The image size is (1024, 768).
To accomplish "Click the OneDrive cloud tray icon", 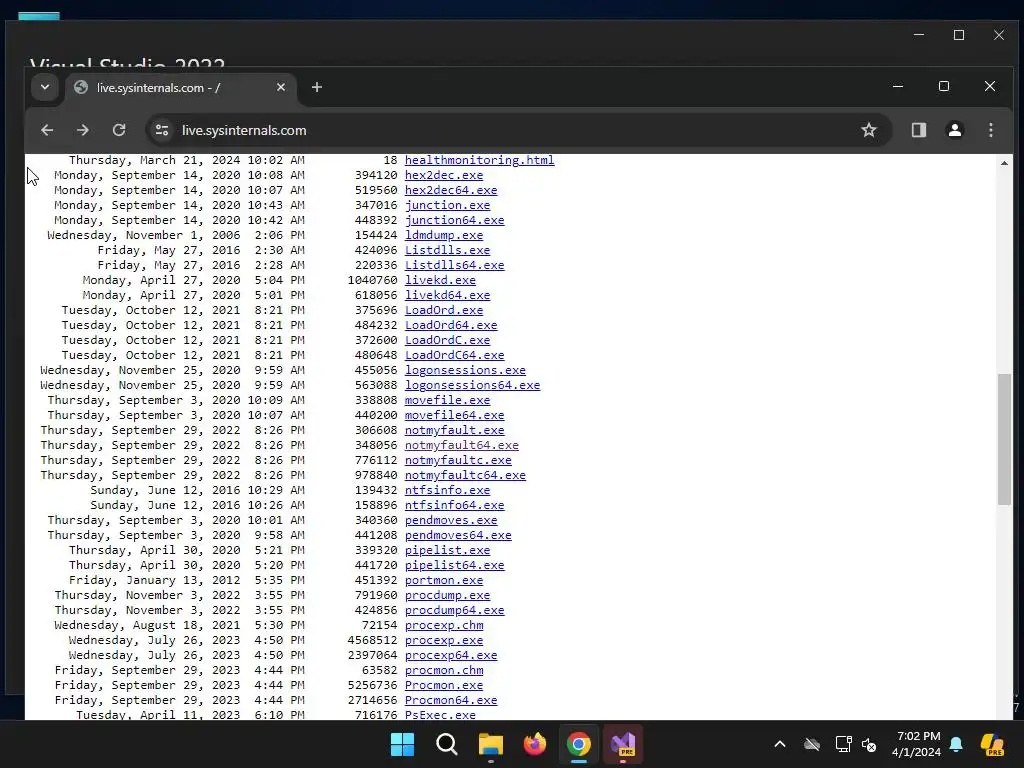I will pyautogui.click(x=812, y=744).
